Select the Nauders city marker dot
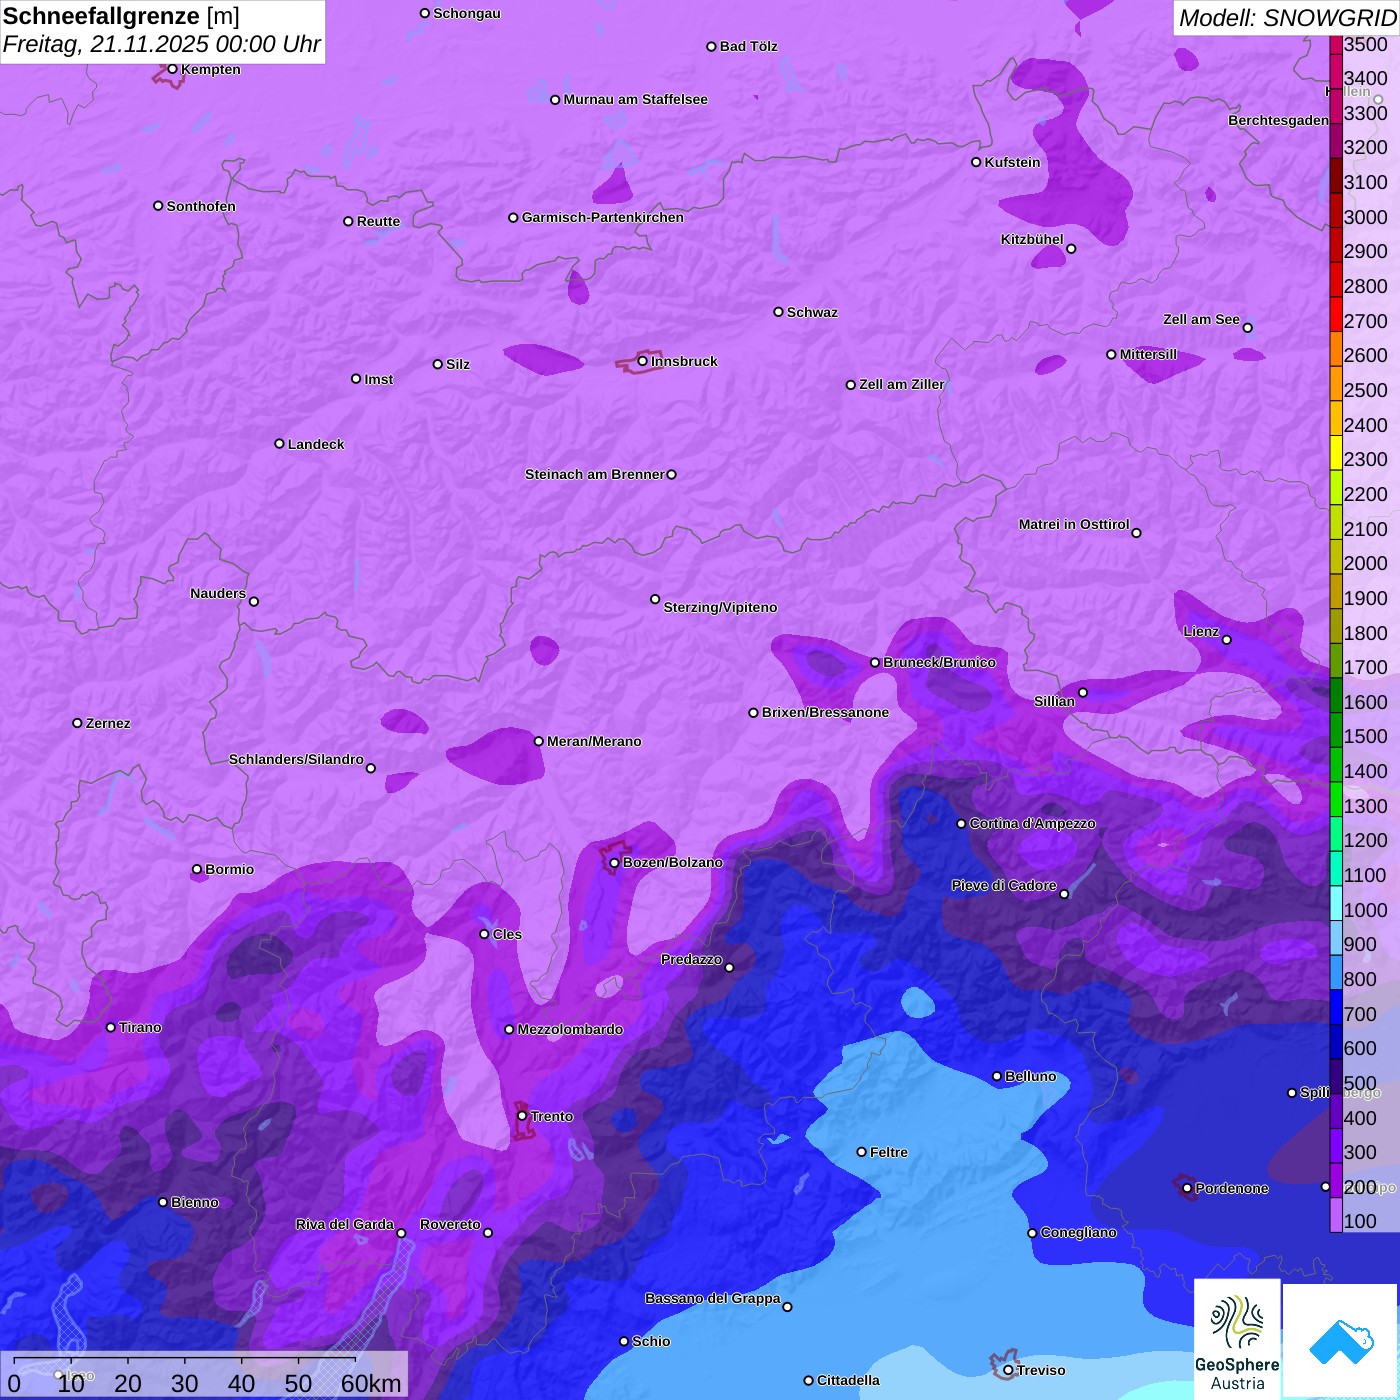1400x1400 pixels. [254, 601]
